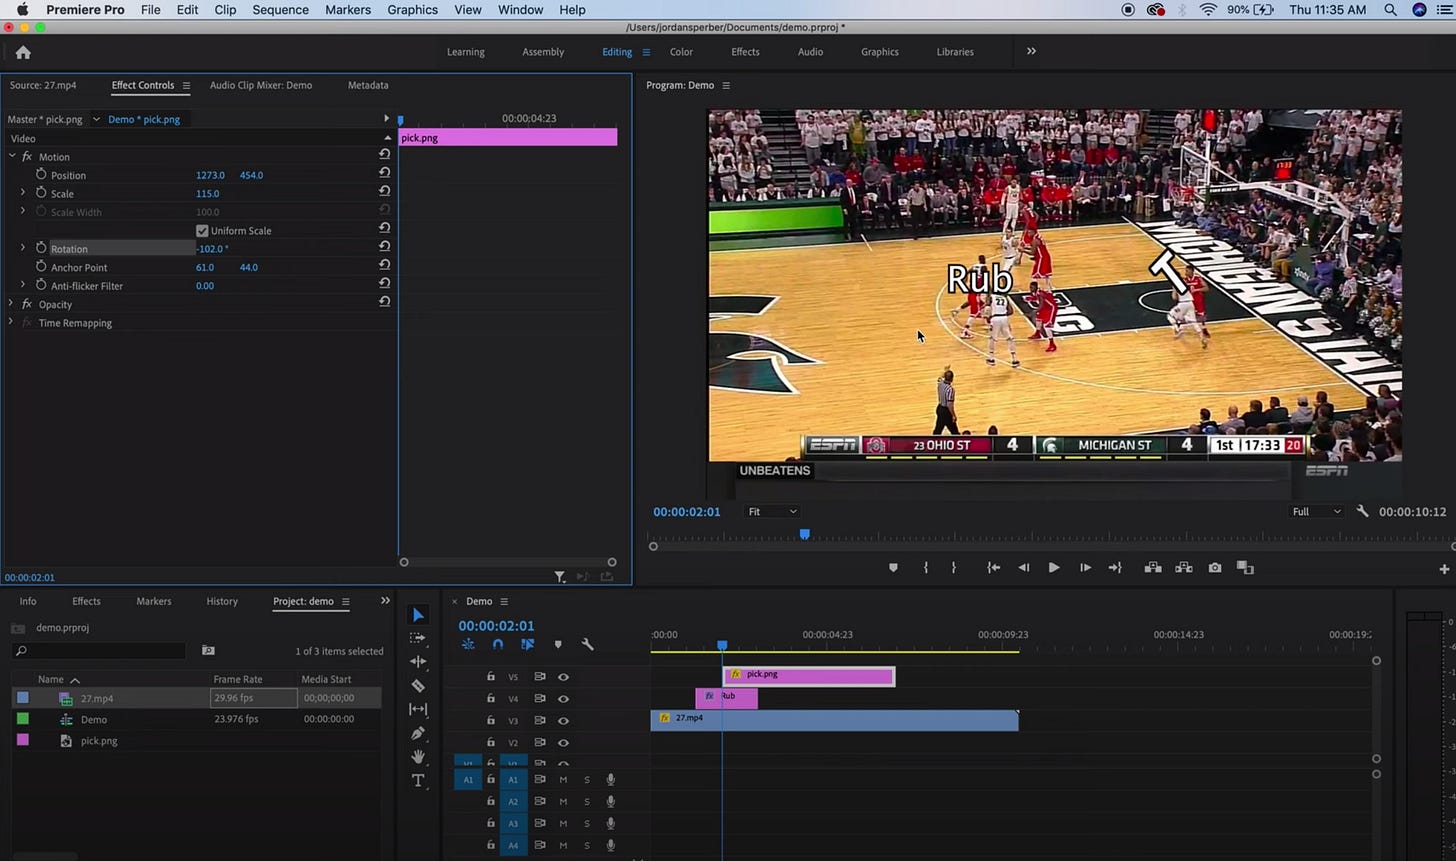
Task: Reset the Anchor Point parameter
Action: (x=384, y=265)
